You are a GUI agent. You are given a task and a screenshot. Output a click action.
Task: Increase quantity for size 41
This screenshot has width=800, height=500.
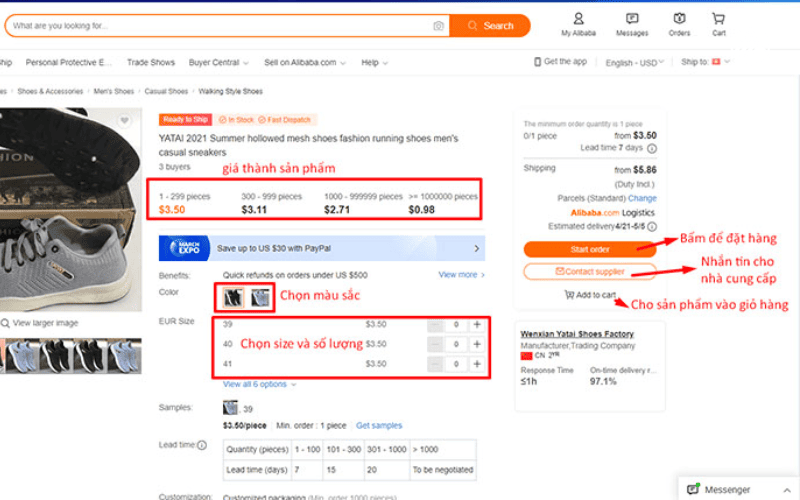pyautogui.click(x=477, y=364)
